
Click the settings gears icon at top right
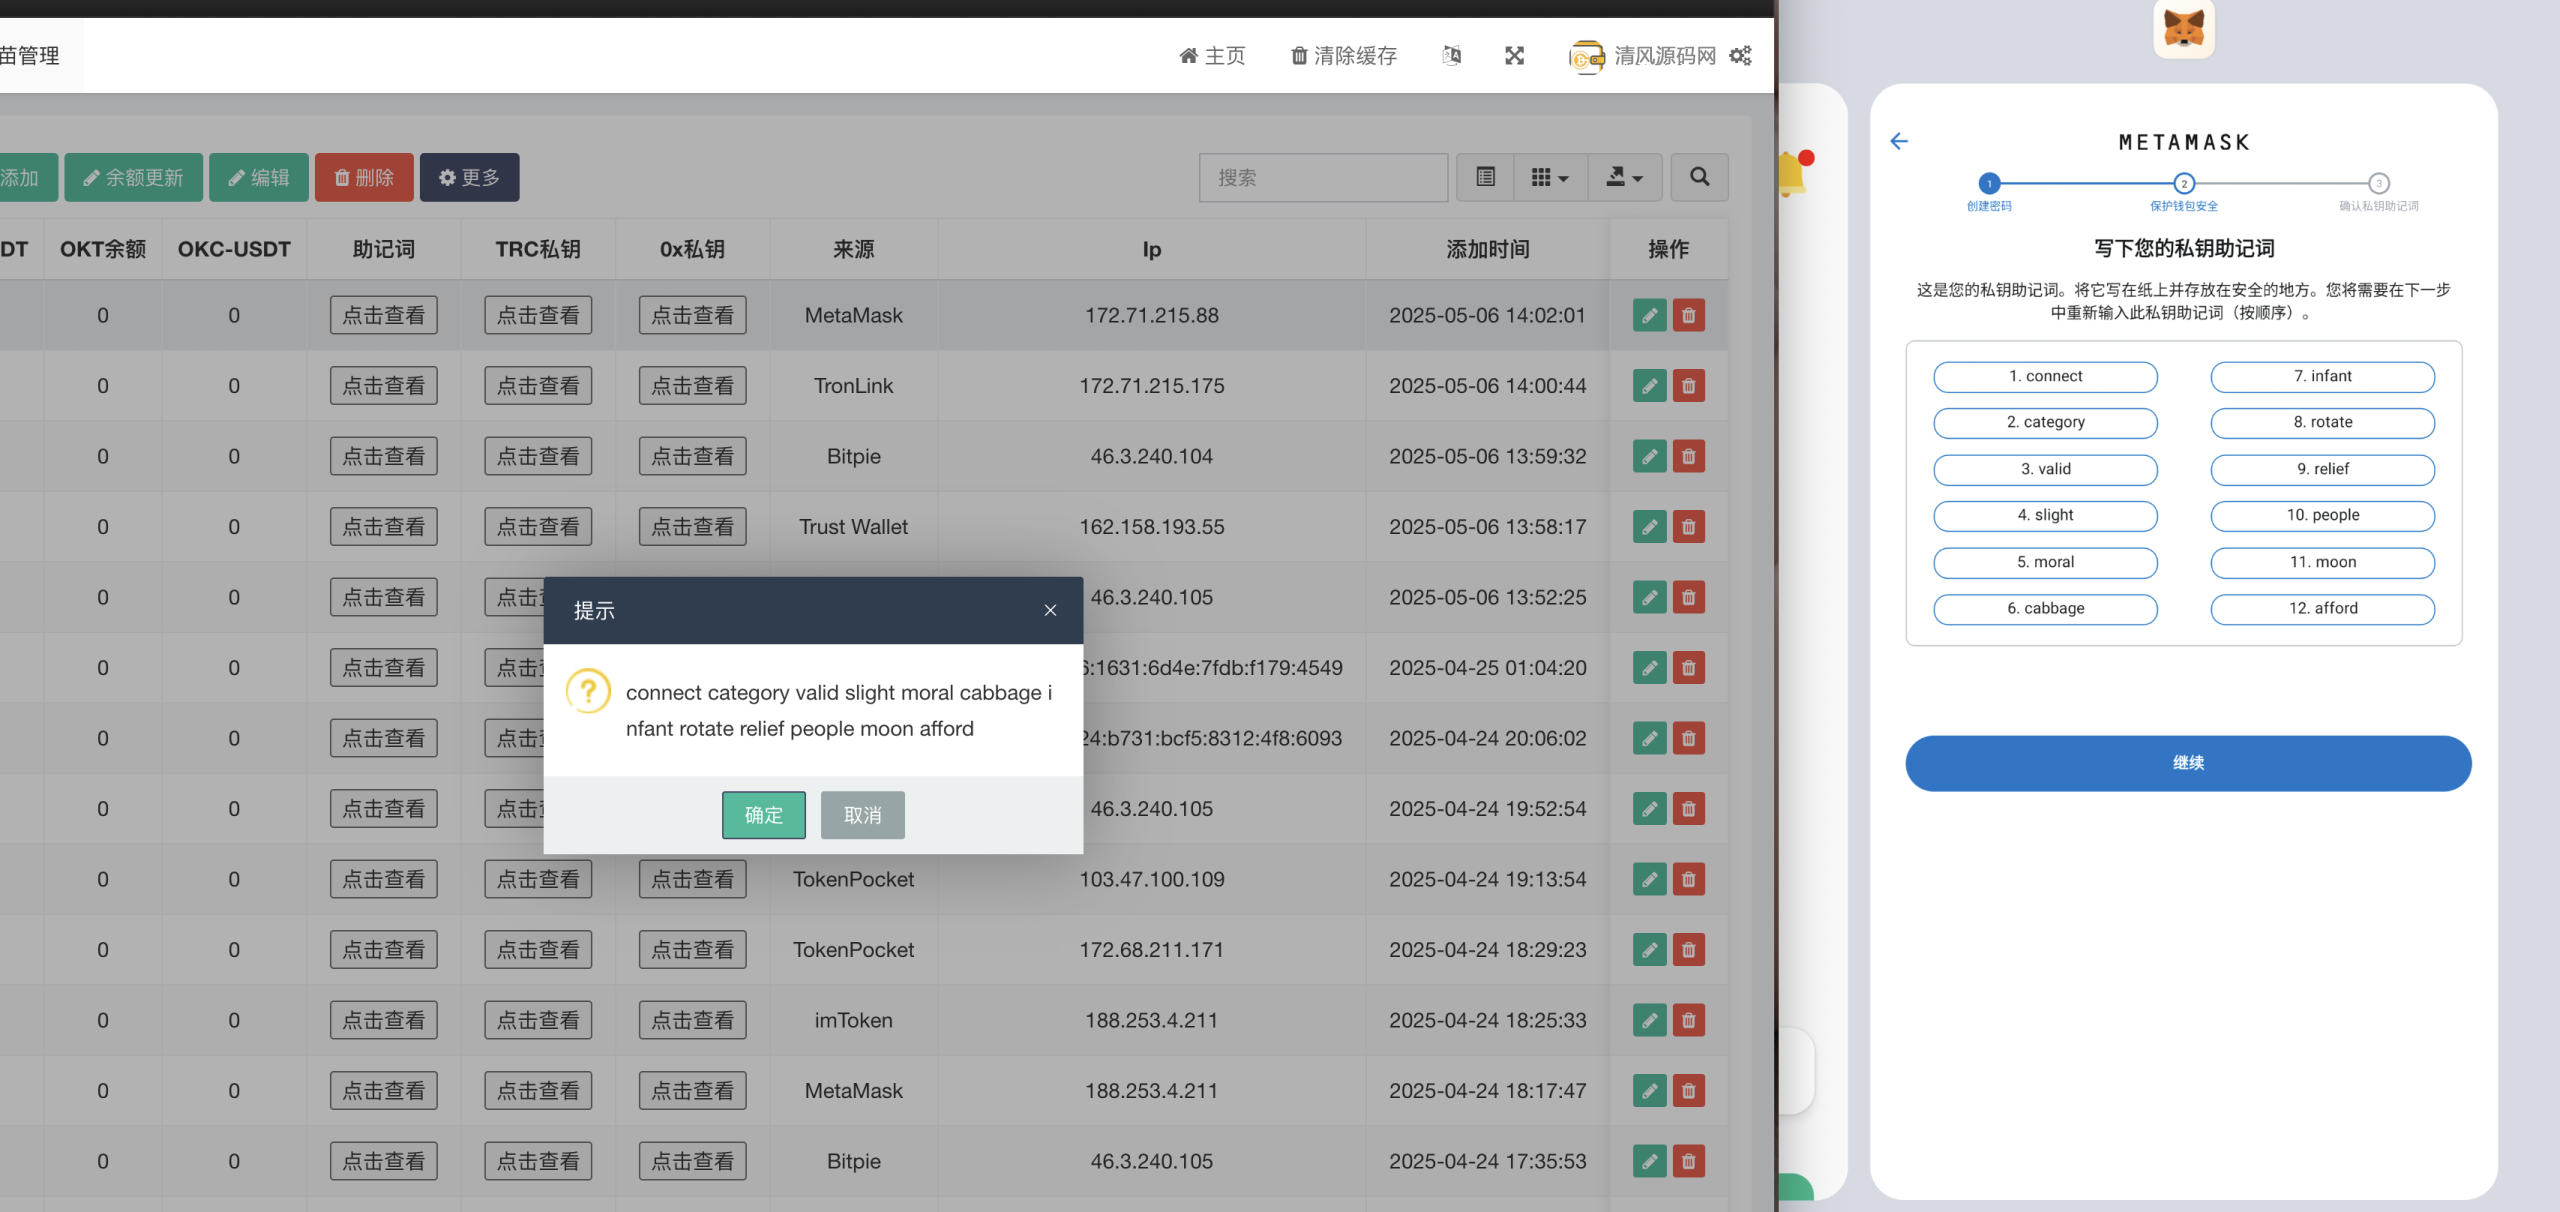tap(1741, 56)
